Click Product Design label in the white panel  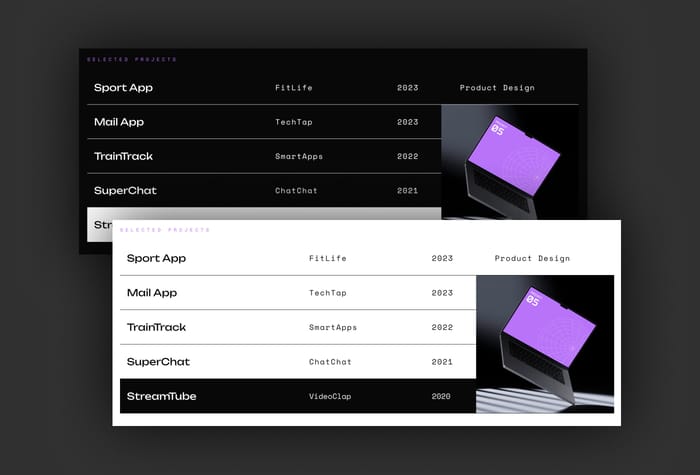point(532,258)
